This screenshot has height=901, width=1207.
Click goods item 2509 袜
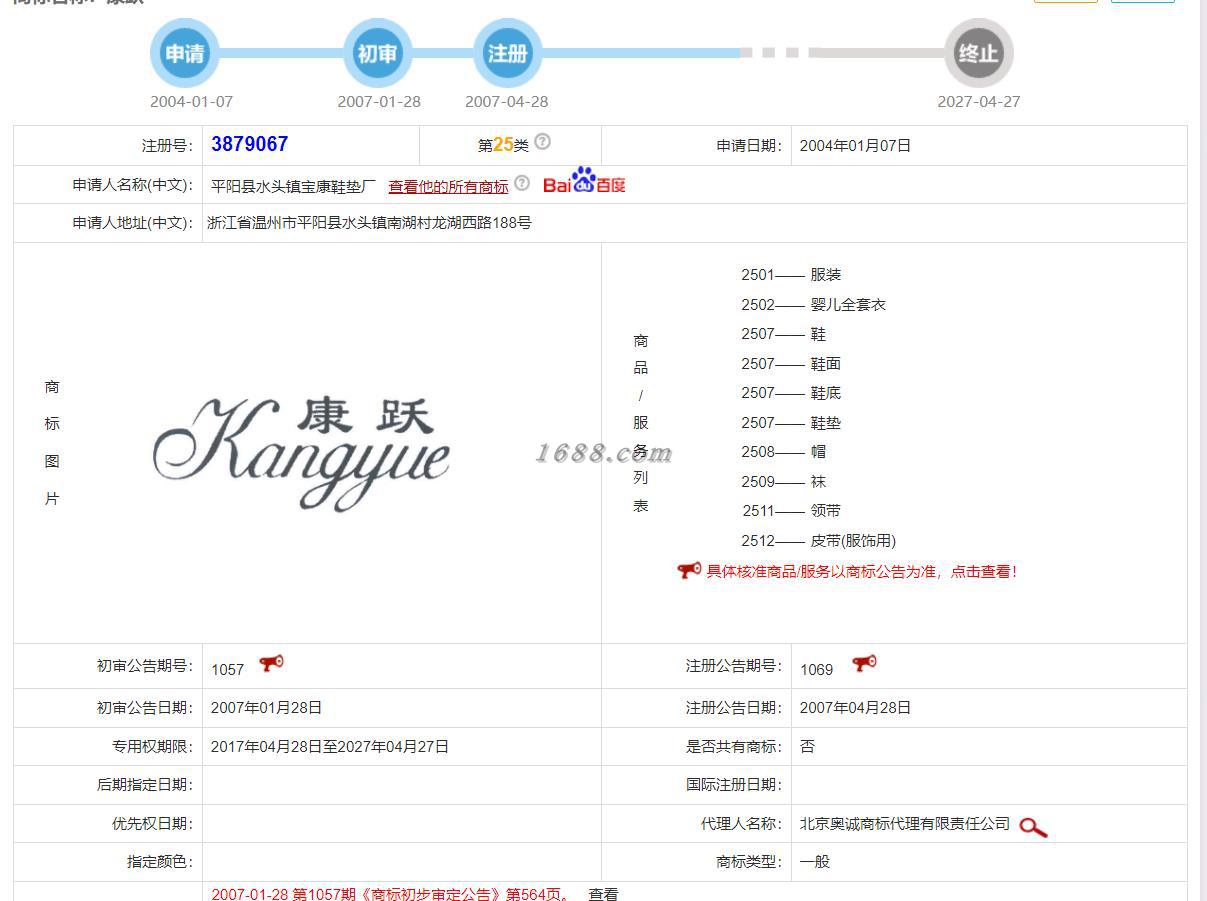click(x=784, y=482)
